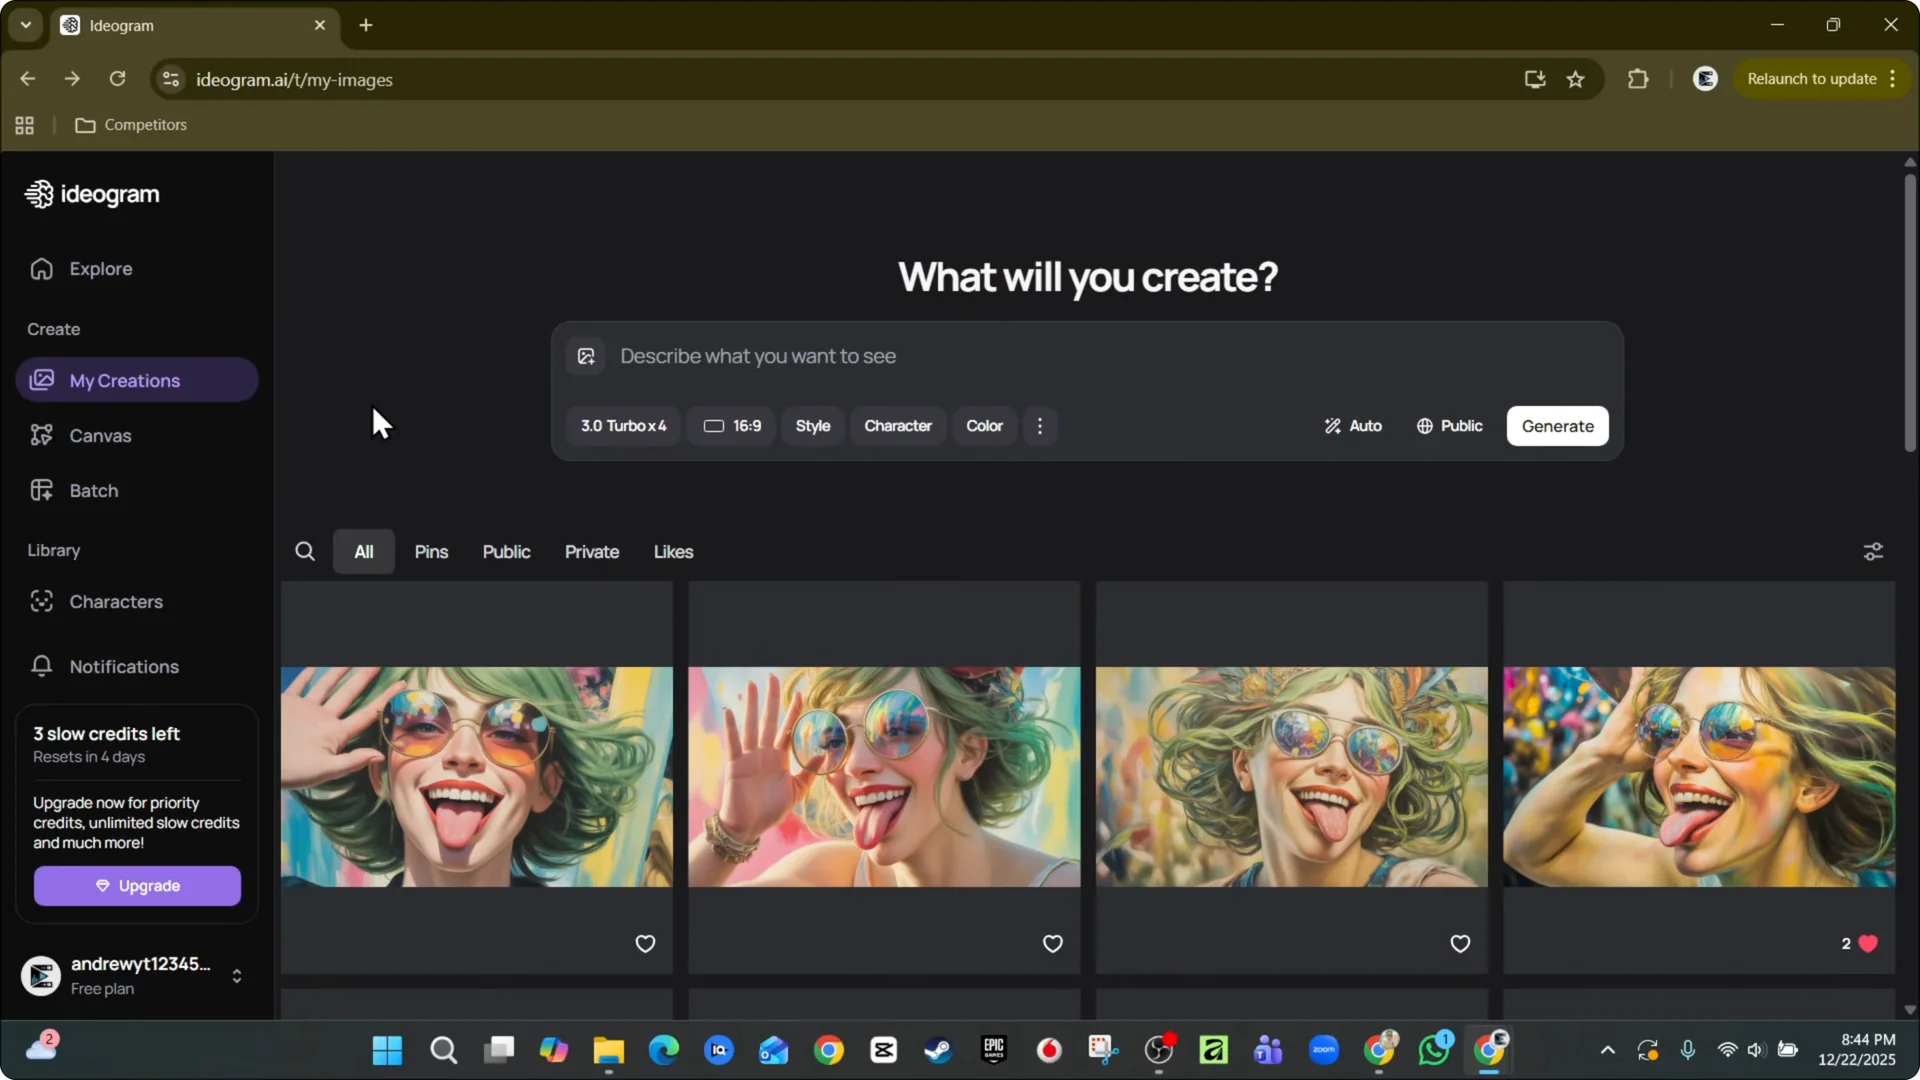Switch to the Private tab
This screenshot has height=1080, width=1920.
591,551
